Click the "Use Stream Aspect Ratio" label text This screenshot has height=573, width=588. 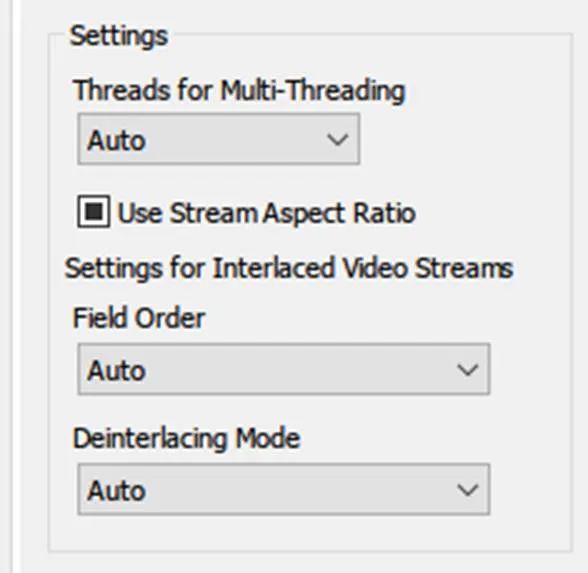[x=267, y=213]
